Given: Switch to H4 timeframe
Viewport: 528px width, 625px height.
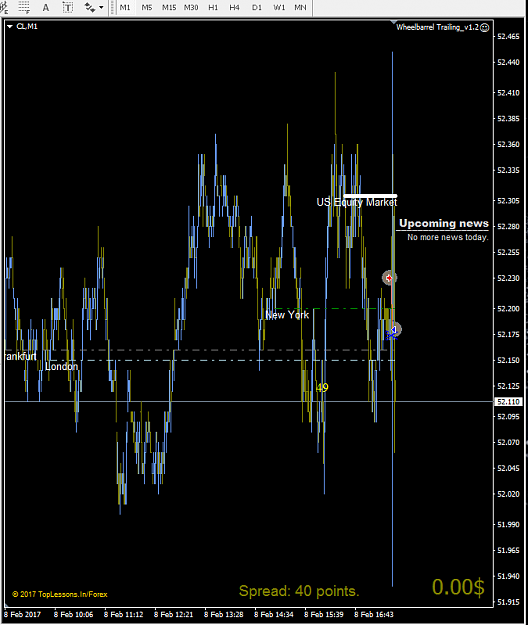Looking at the screenshot, I should (235, 7).
